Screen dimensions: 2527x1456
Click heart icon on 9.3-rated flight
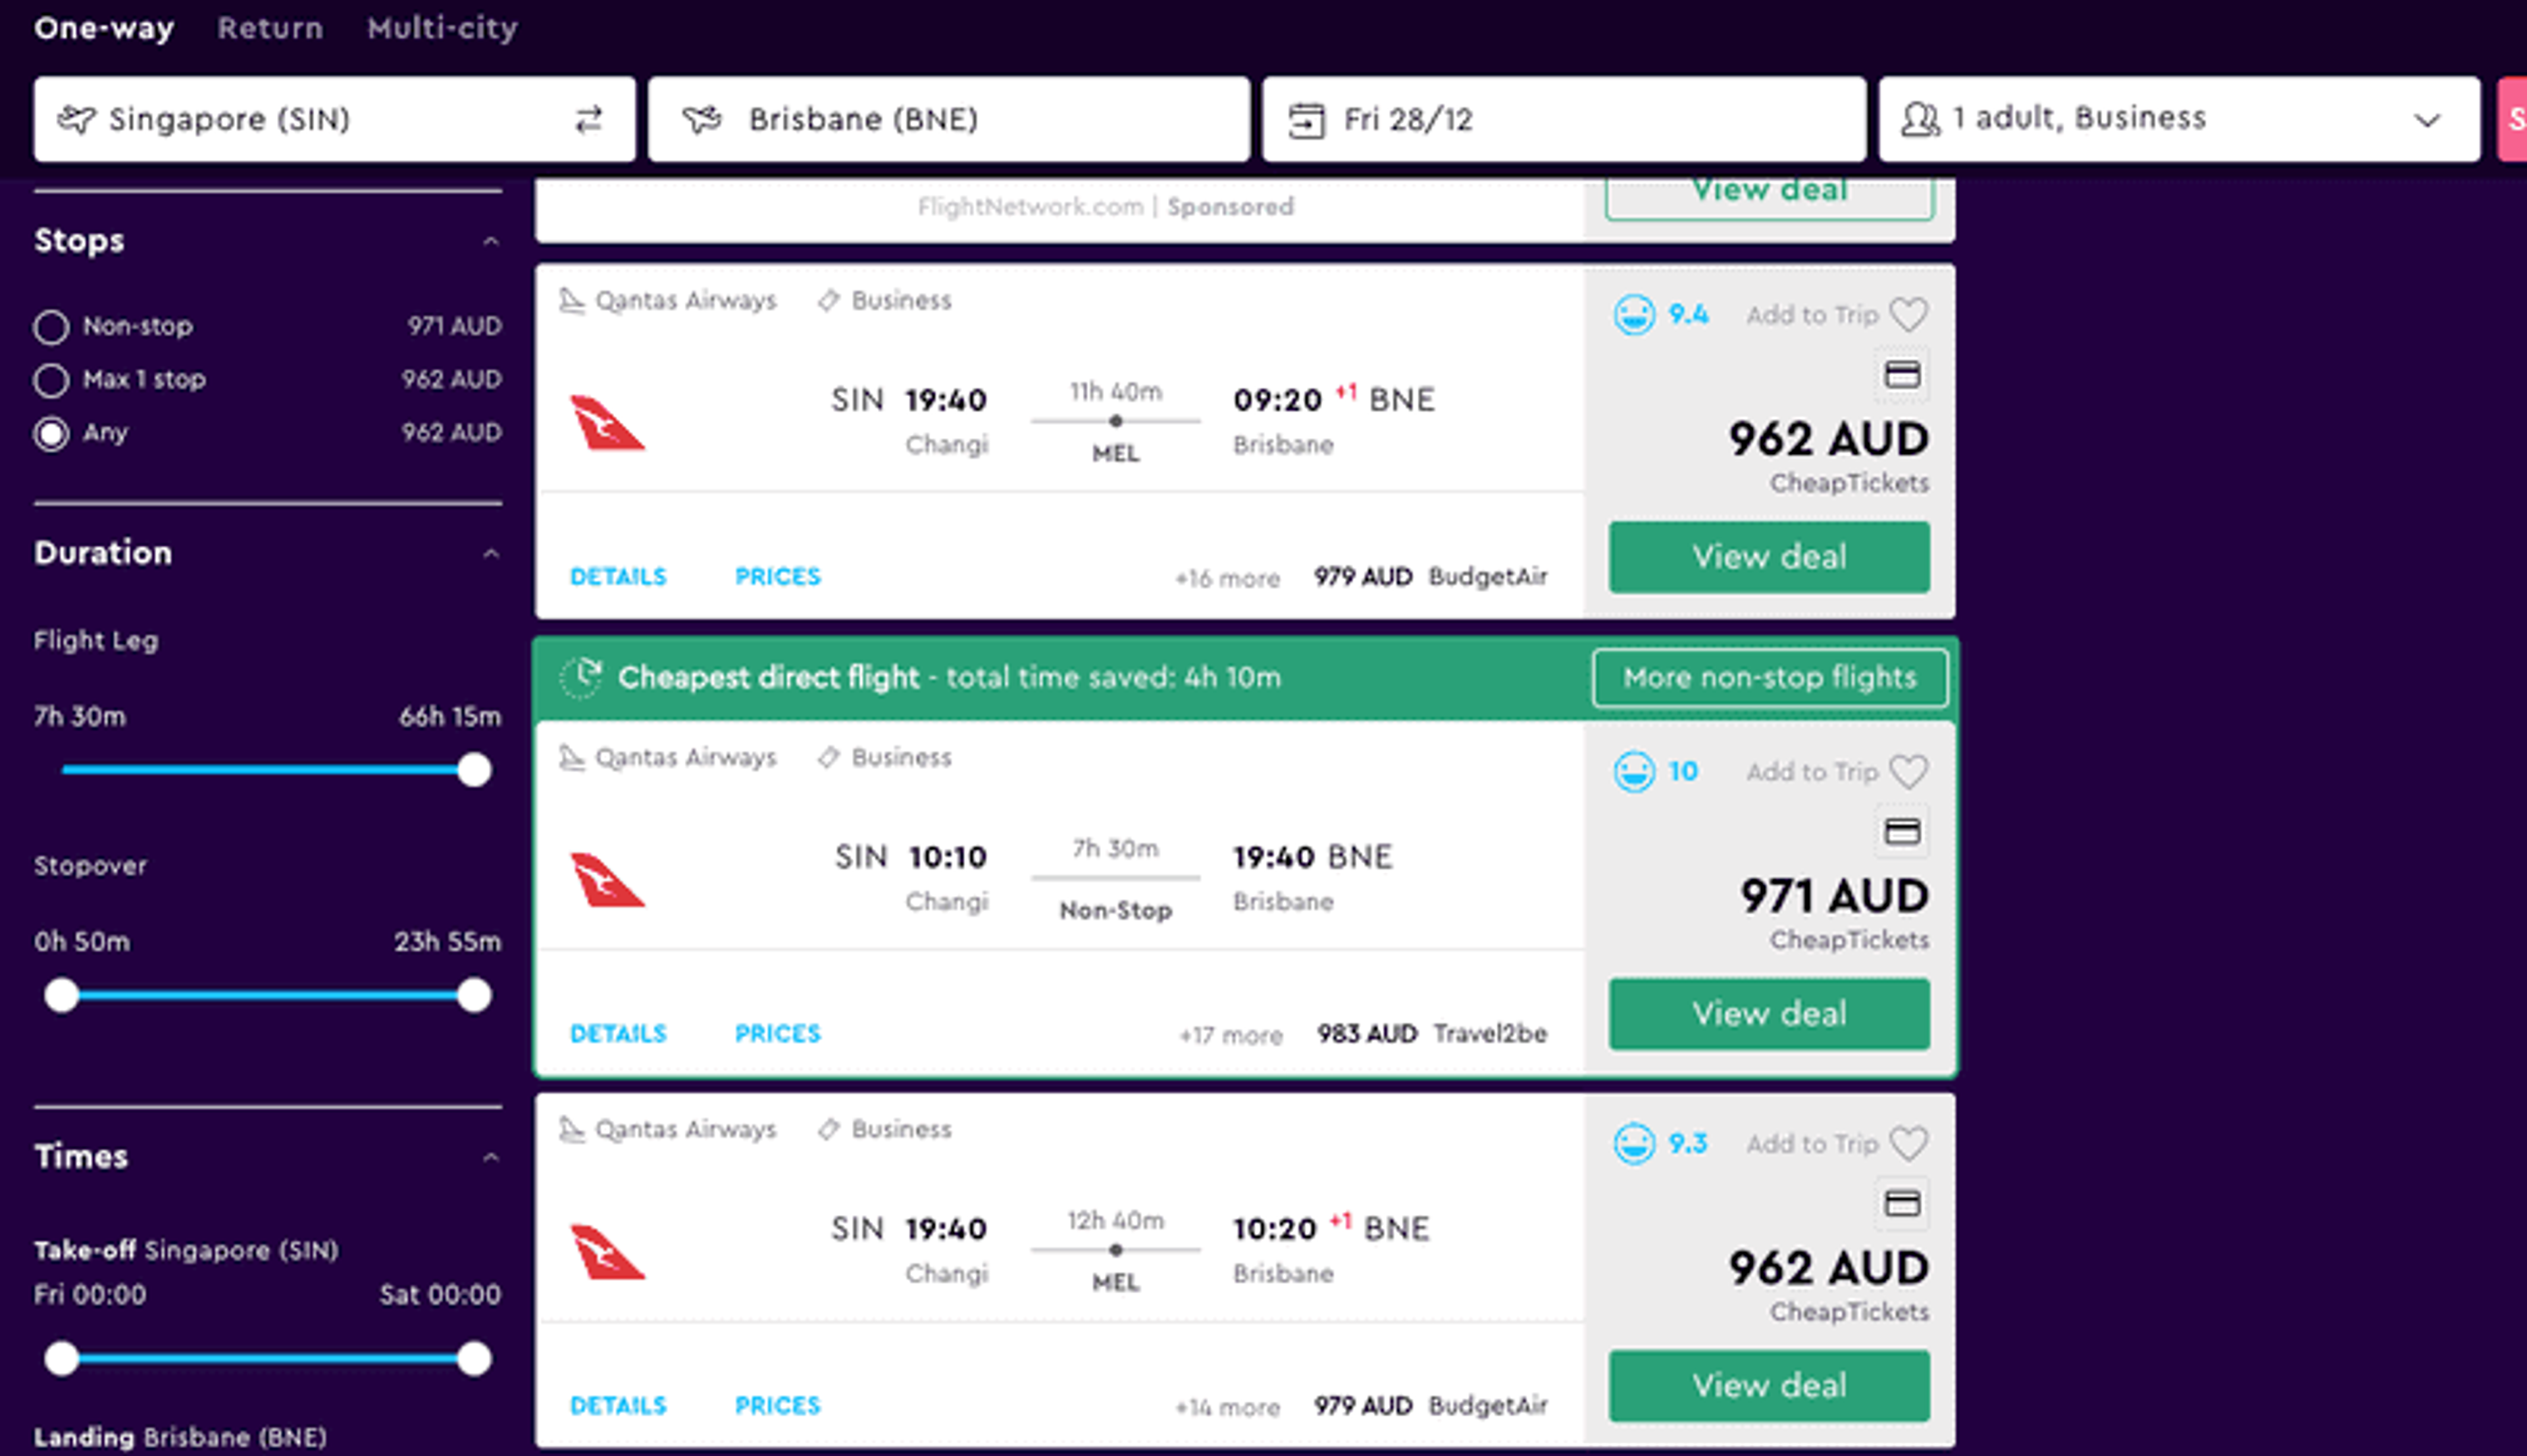click(1908, 1144)
